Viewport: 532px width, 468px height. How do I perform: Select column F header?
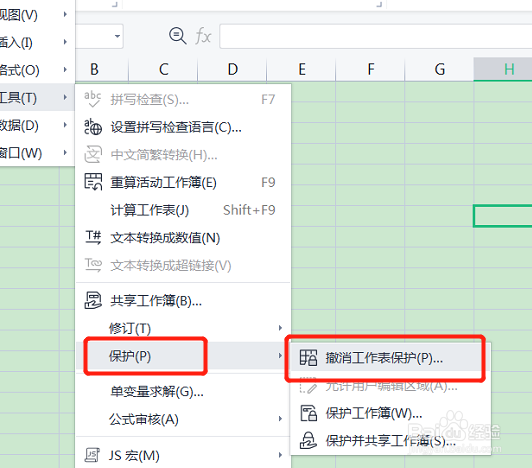(x=370, y=70)
